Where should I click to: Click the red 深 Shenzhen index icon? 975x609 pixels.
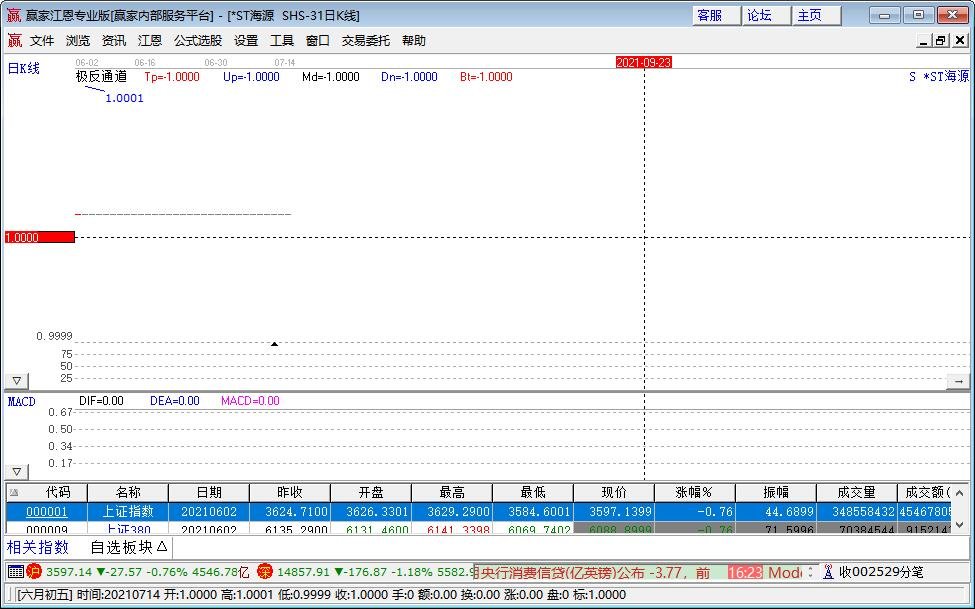click(x=265, y=571)
